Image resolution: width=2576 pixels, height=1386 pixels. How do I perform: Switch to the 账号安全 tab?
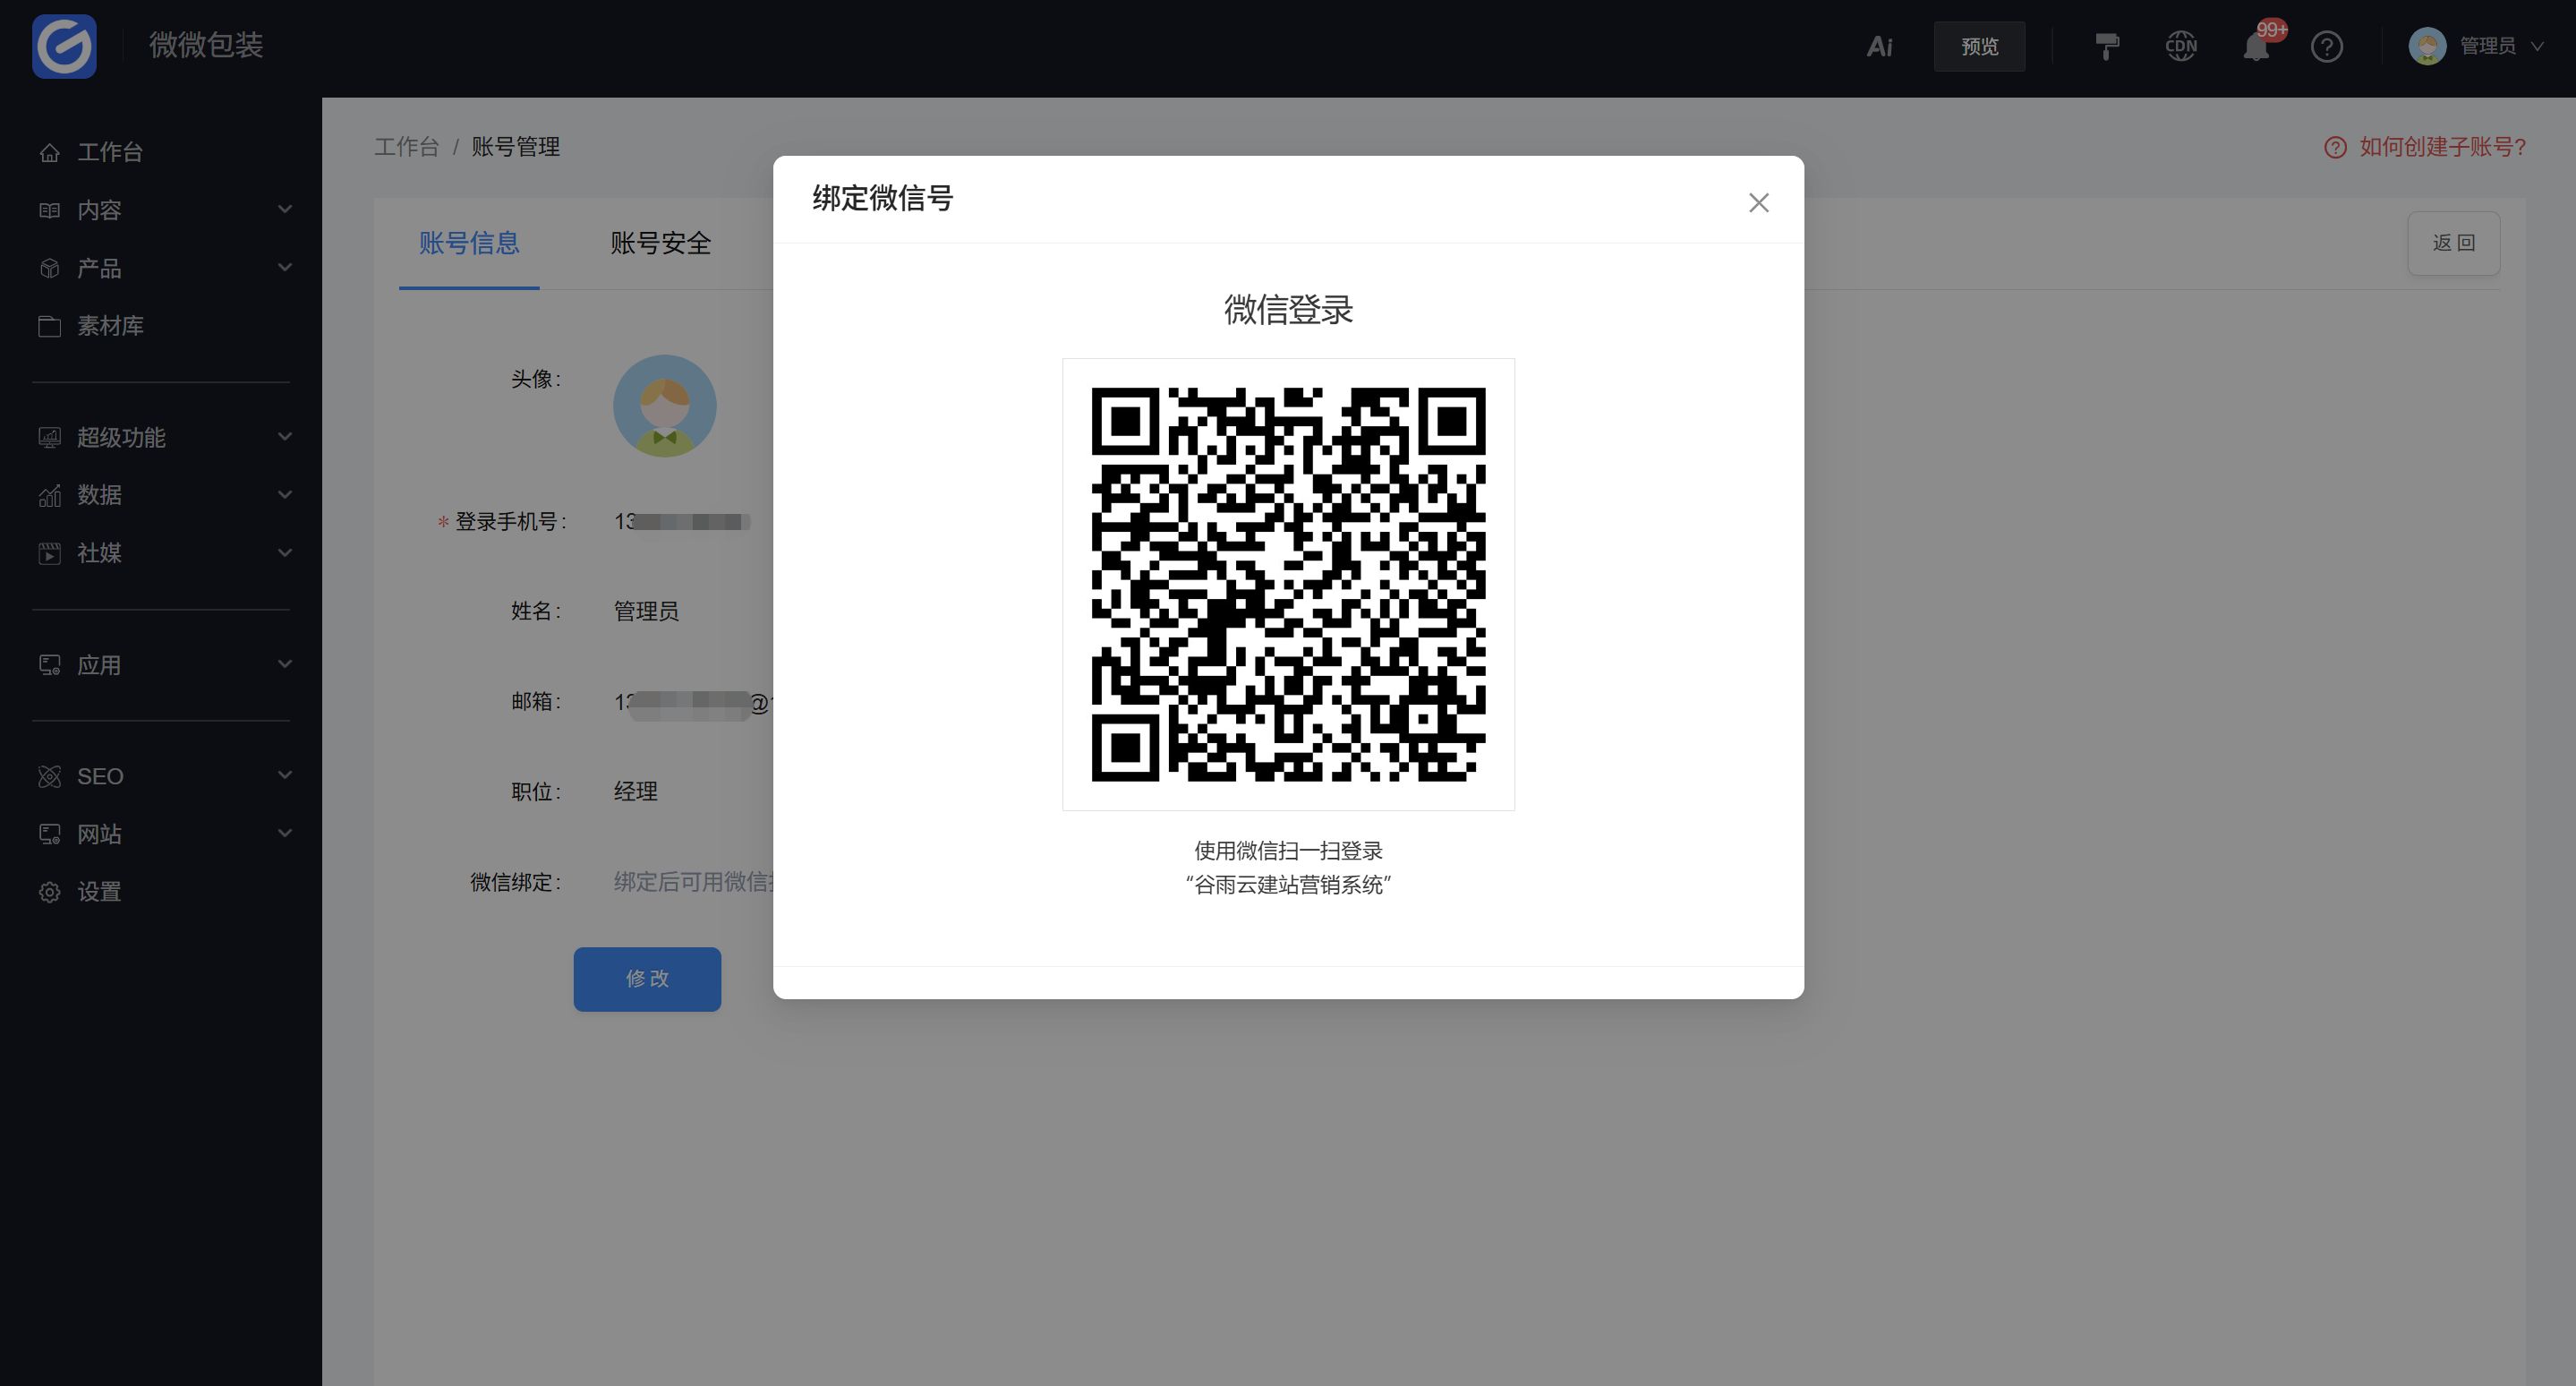660,243
